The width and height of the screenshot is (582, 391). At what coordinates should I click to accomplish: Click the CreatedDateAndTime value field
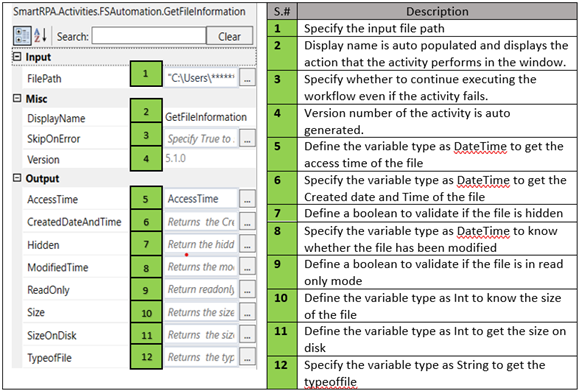201,222
